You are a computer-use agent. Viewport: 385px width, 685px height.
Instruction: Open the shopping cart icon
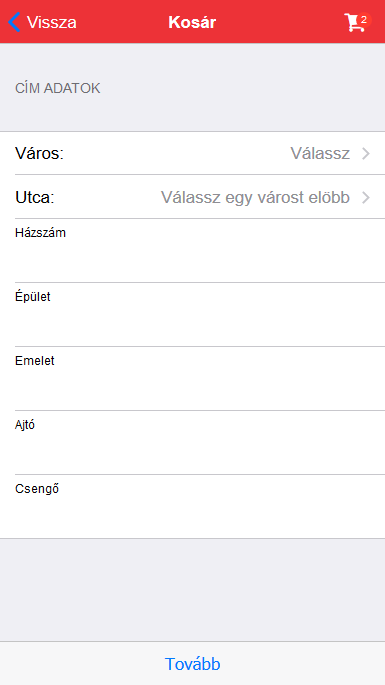tap(354, 22)
